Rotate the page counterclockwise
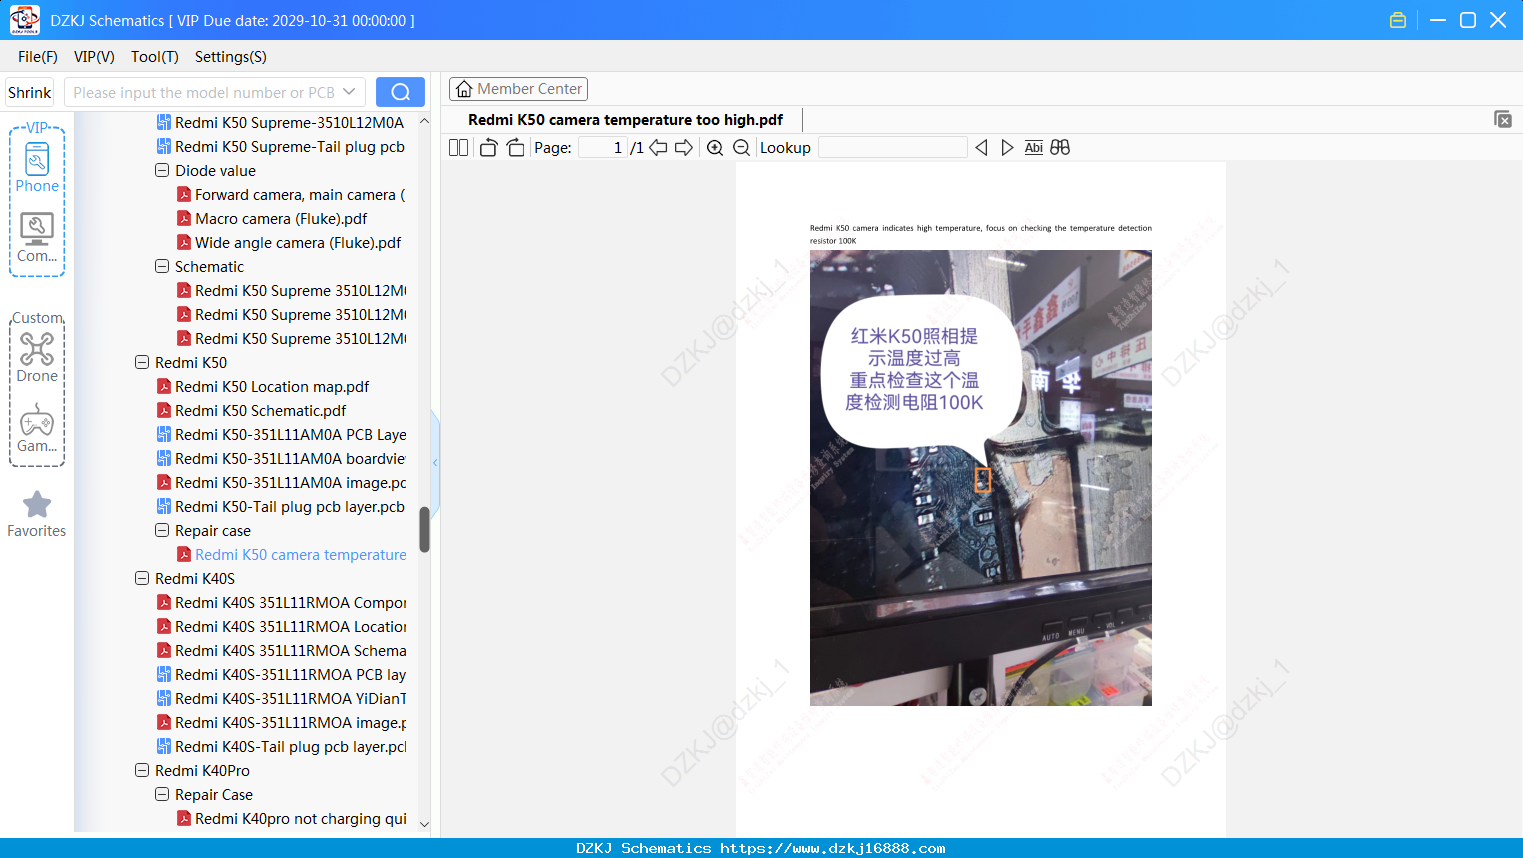 click(x=488, y=148)
